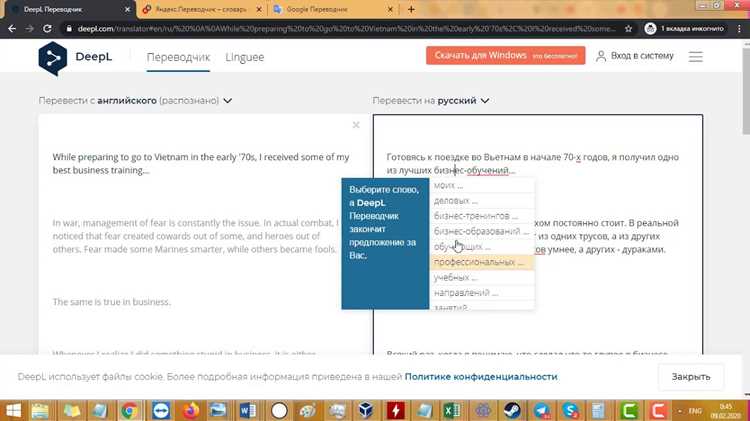The width and height of the screenshot is (750, 421).
Task: Choose suggestion "направлений ..."
Action: pyautogui.click(x=482, y=292)
